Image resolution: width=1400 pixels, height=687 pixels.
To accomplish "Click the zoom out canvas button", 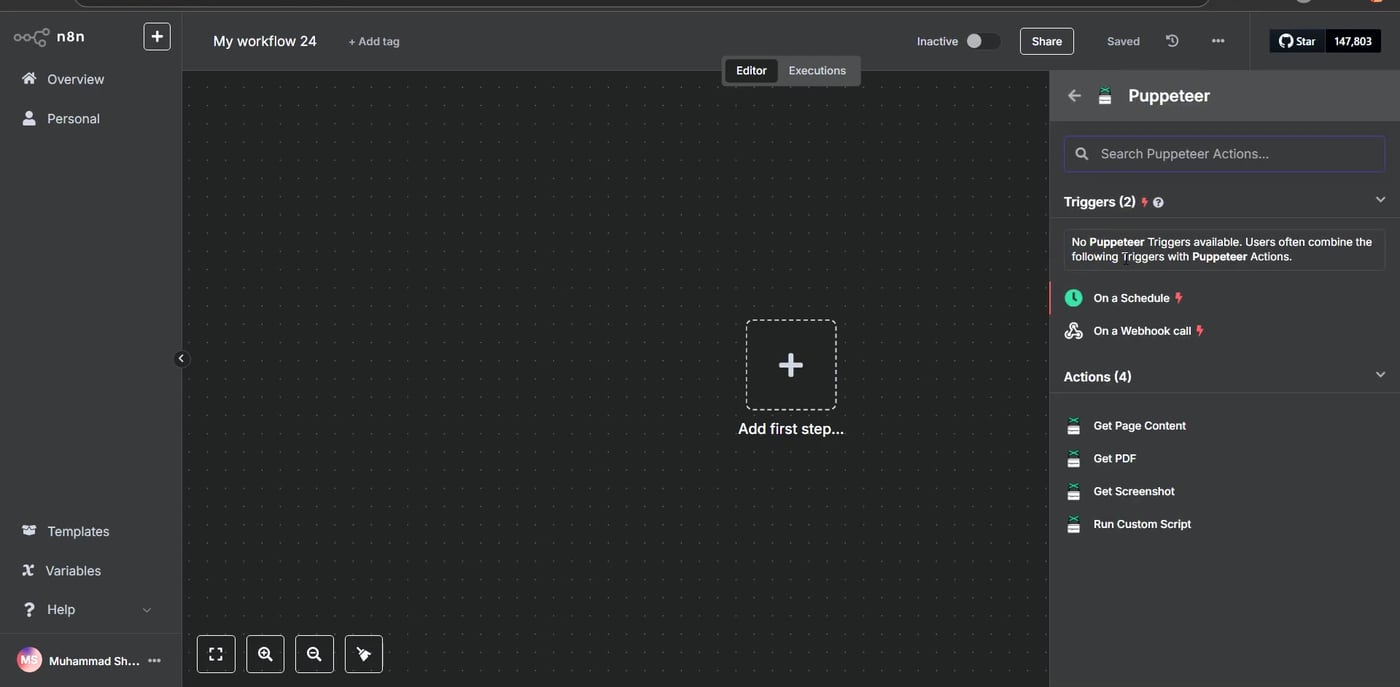I will (x=314, y=654).
